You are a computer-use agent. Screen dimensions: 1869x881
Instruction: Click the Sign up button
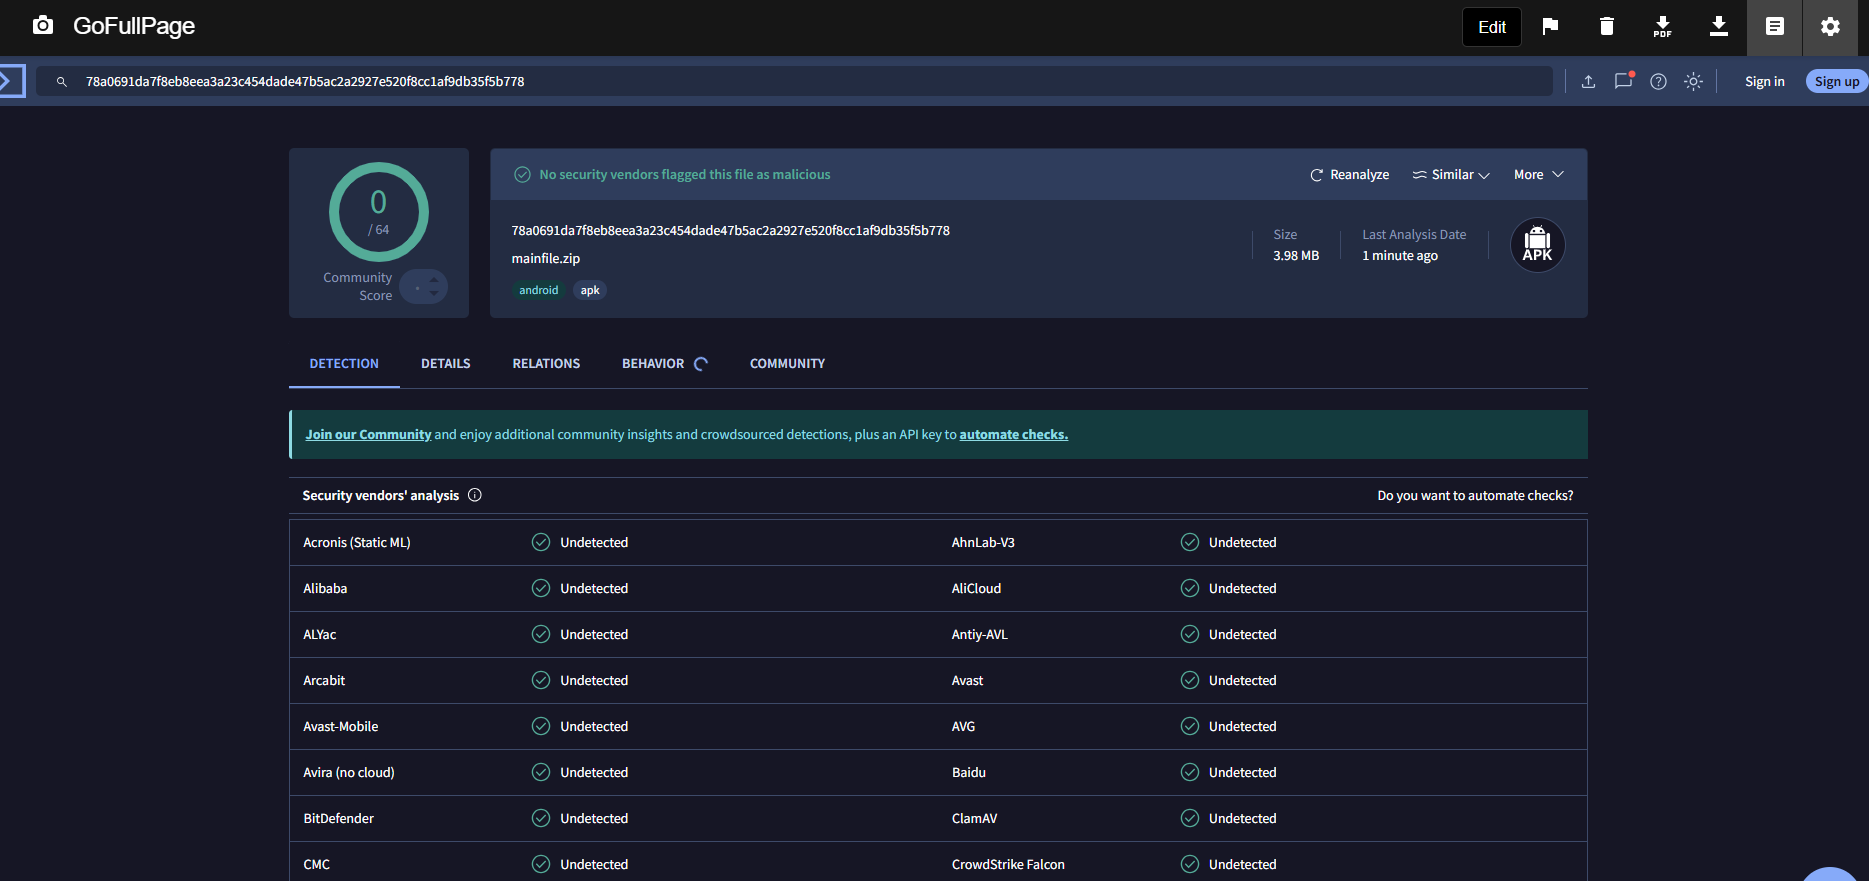(x=1837, y=82)
